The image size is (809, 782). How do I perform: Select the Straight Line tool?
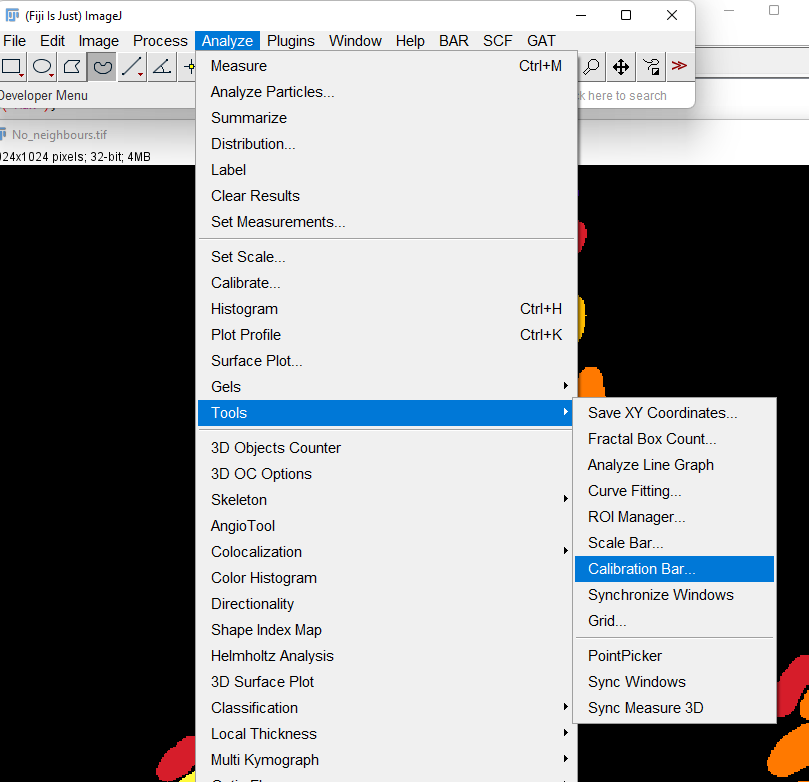pyautogui.click(x=131, y=67)
